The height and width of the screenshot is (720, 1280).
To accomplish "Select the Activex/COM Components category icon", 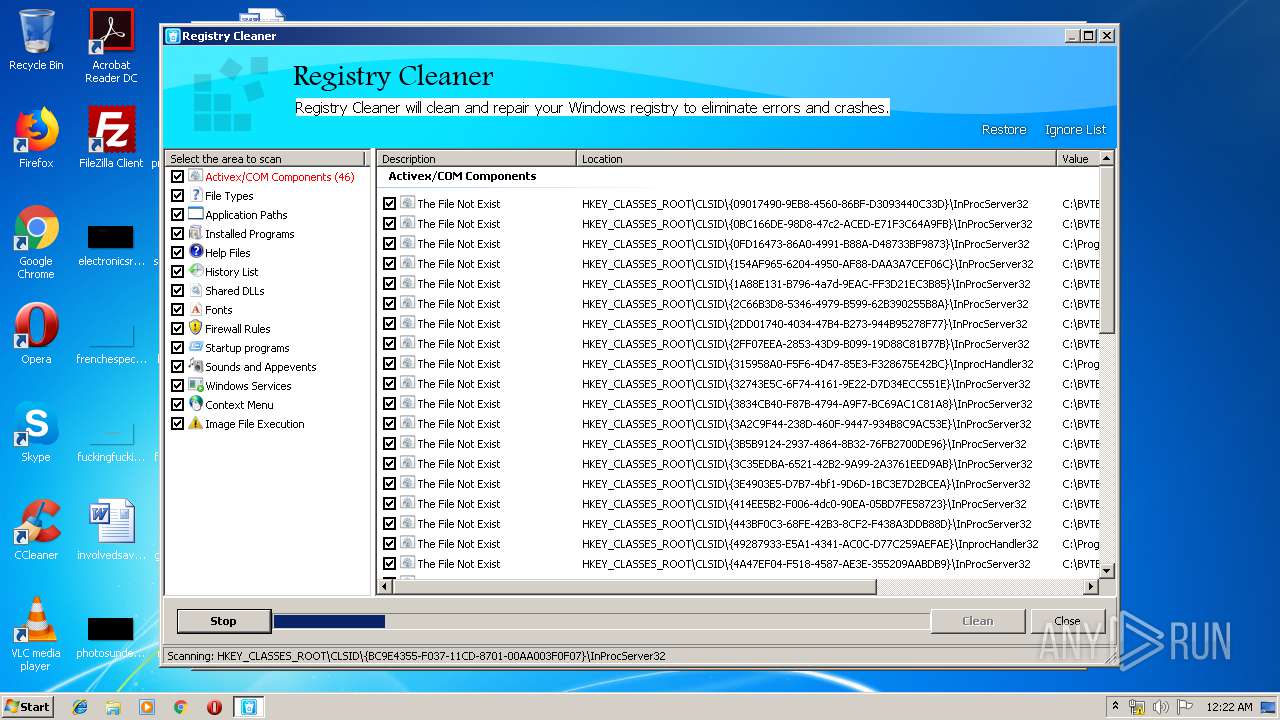I will coord(196,176).
